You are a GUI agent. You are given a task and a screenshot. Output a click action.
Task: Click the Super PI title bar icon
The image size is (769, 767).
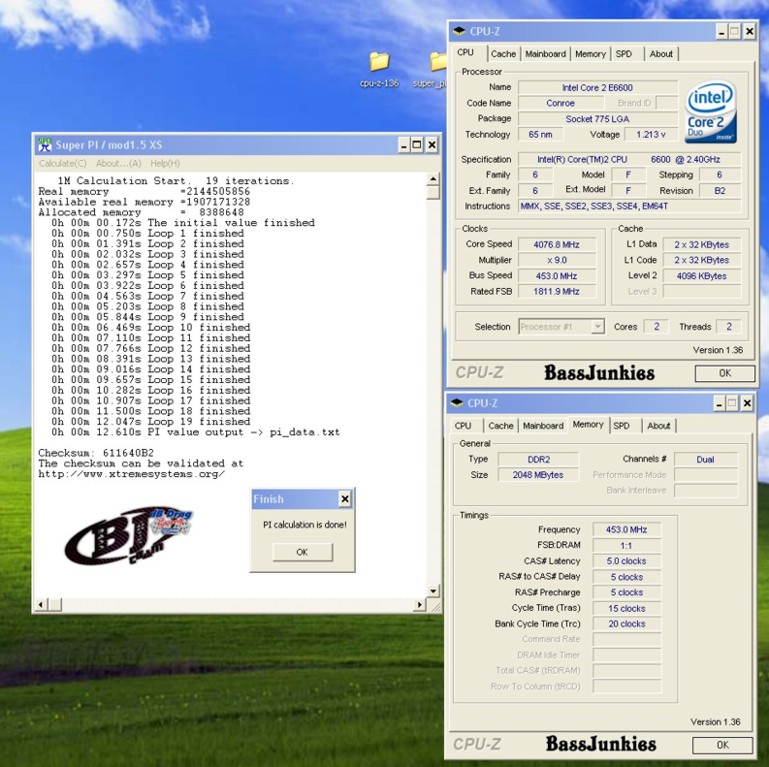[x=45, y=145]
